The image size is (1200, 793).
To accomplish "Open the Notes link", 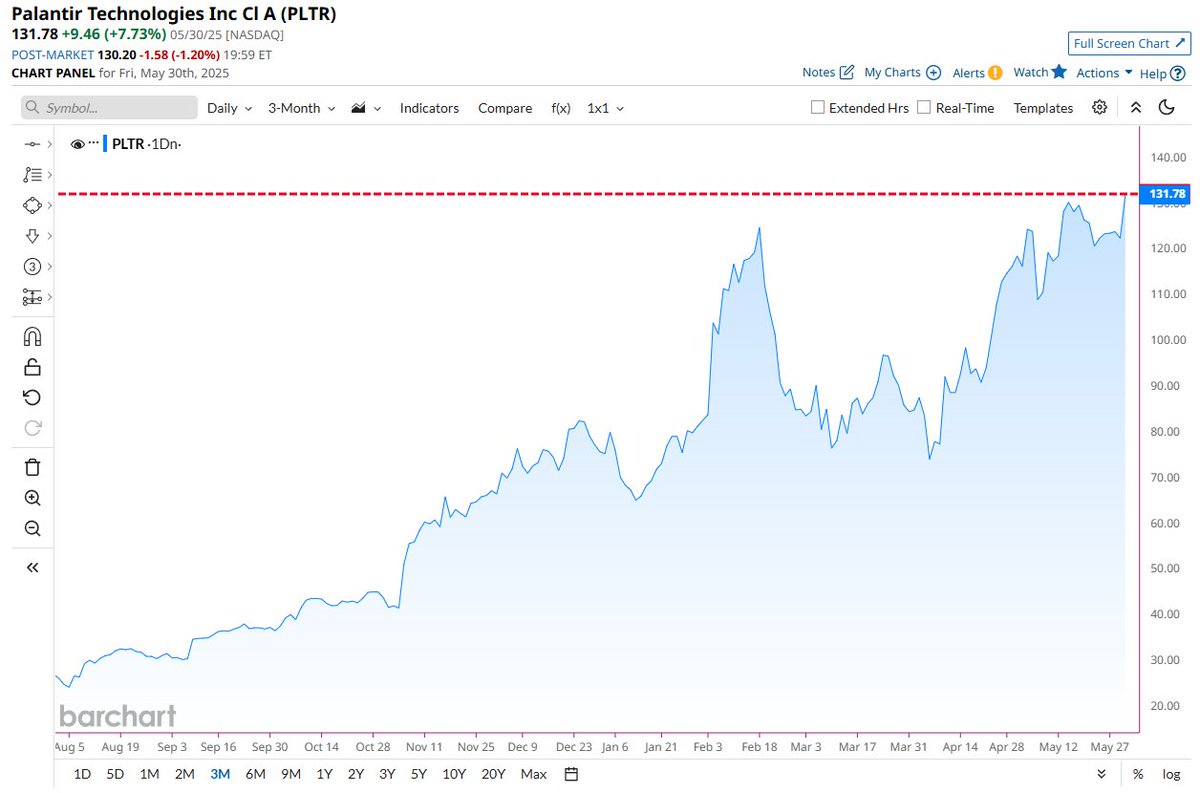I will click(x=828, y=72).
